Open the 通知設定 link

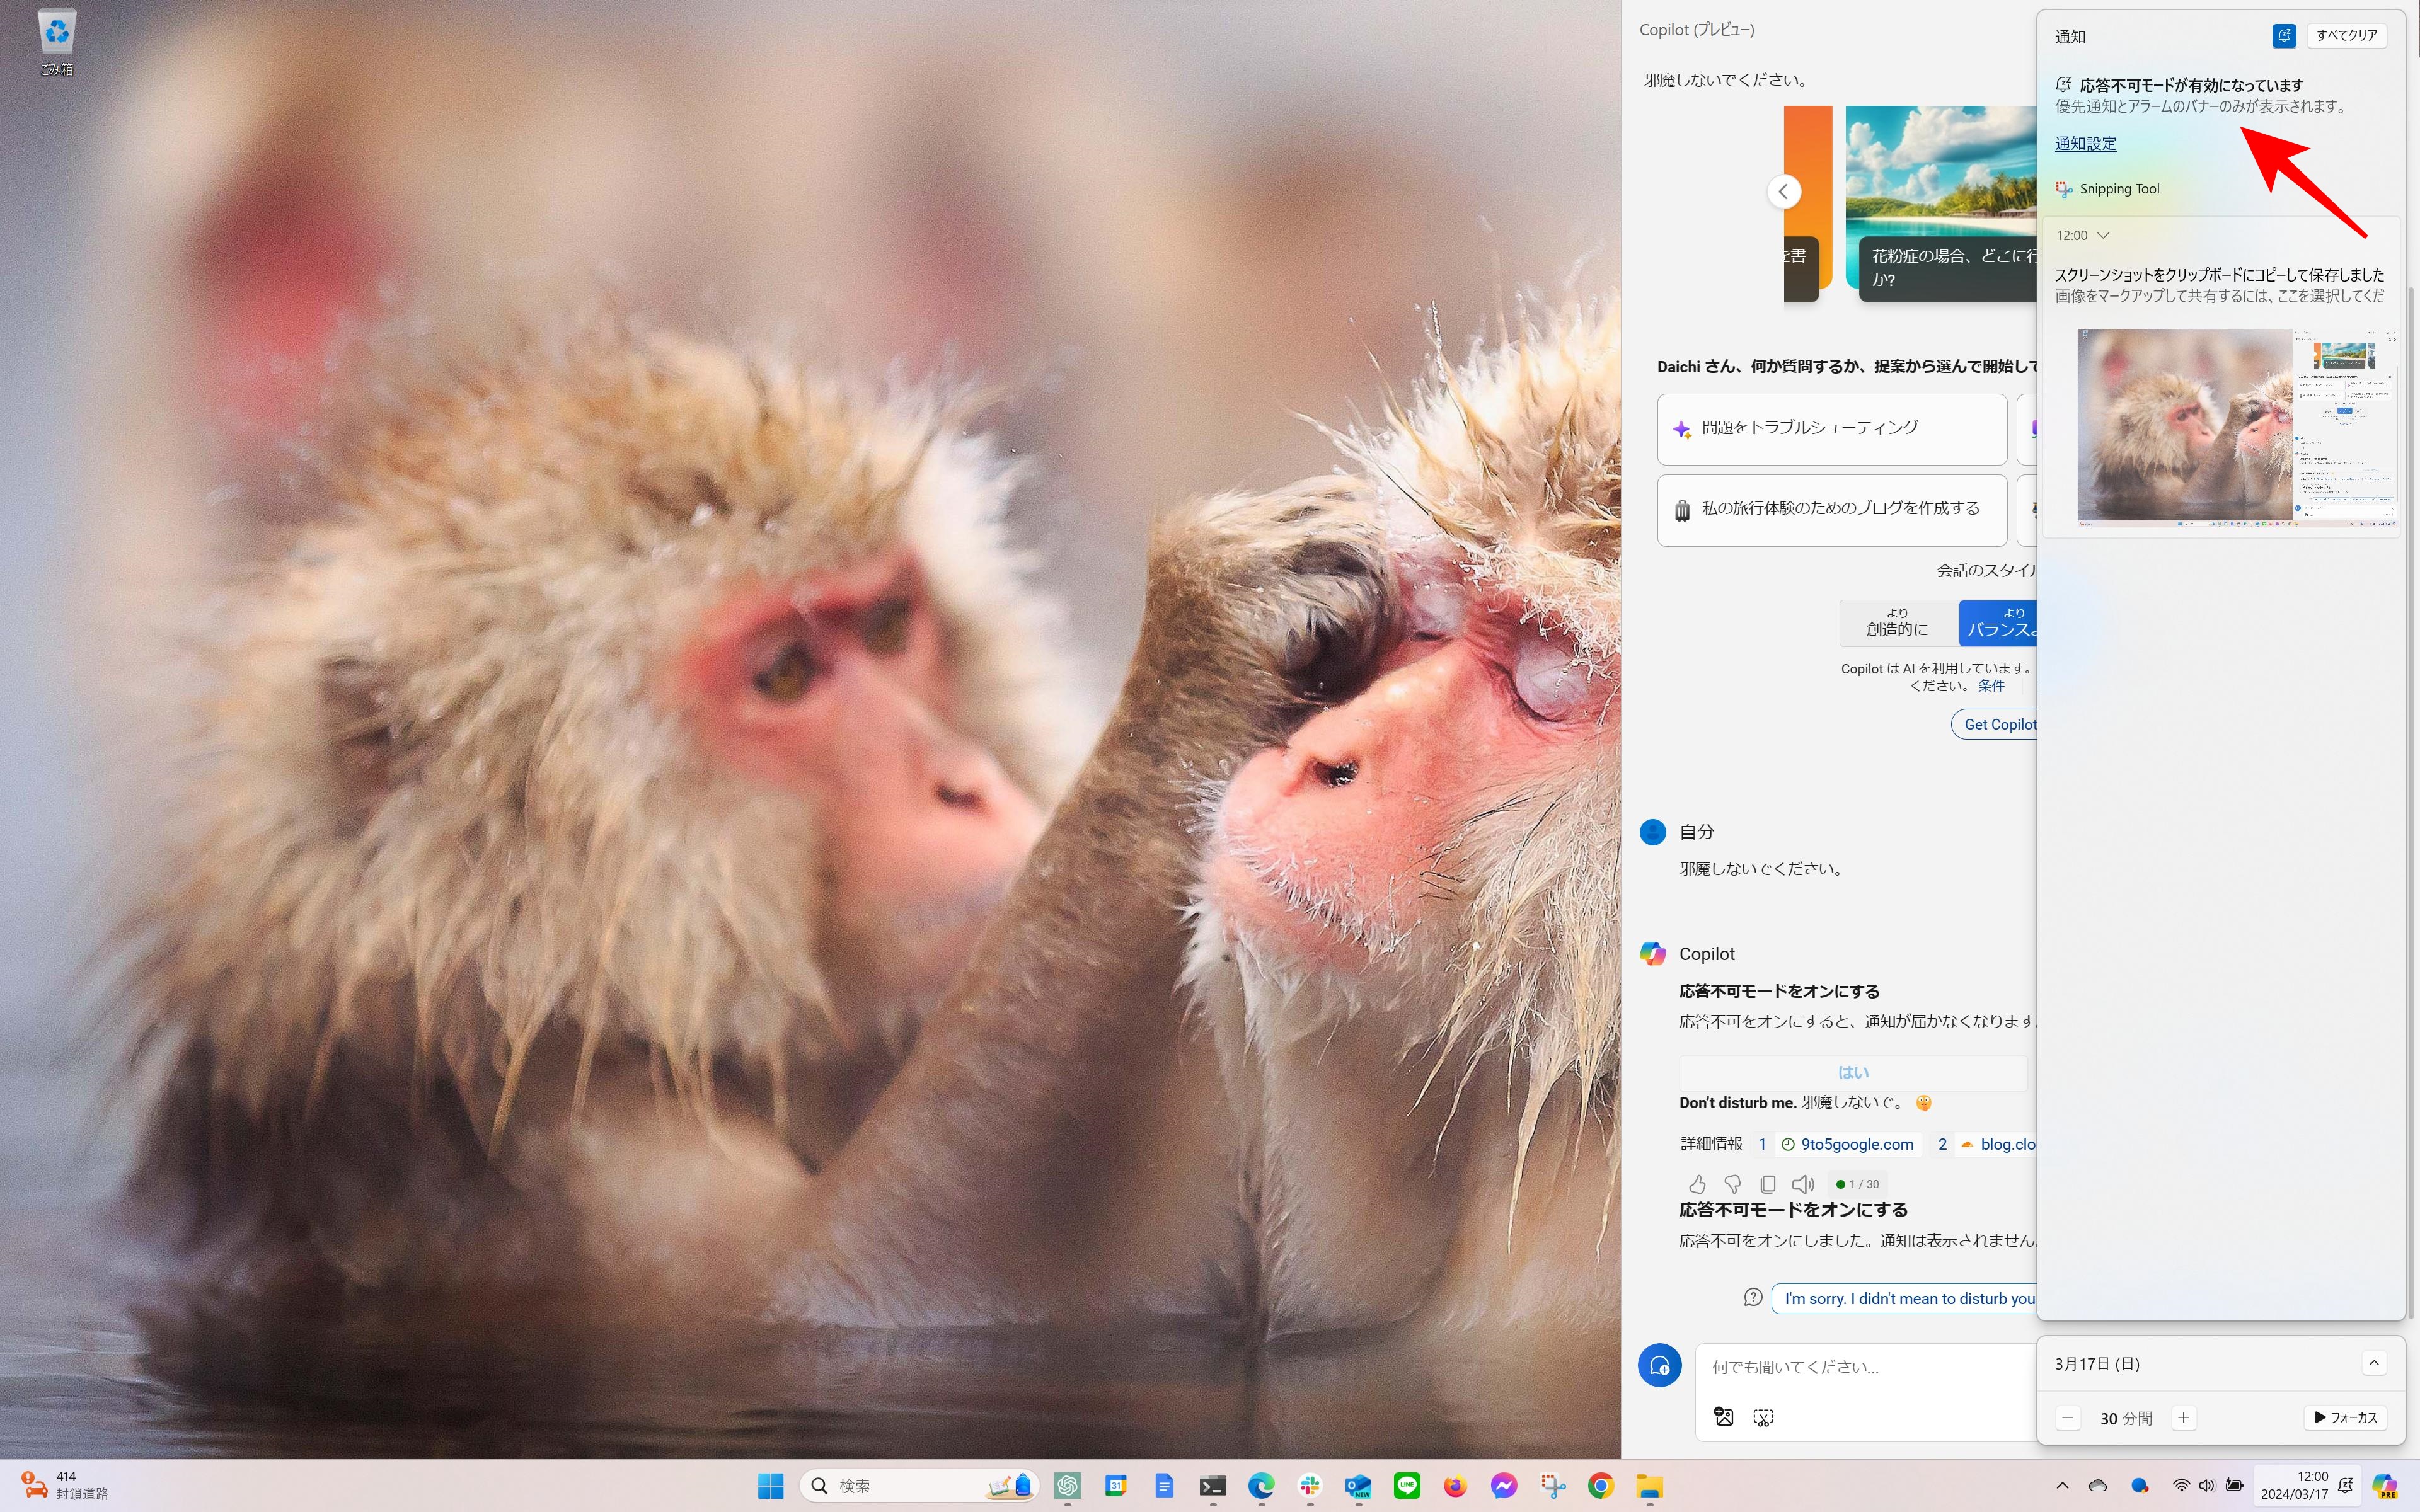point(2085,143)
